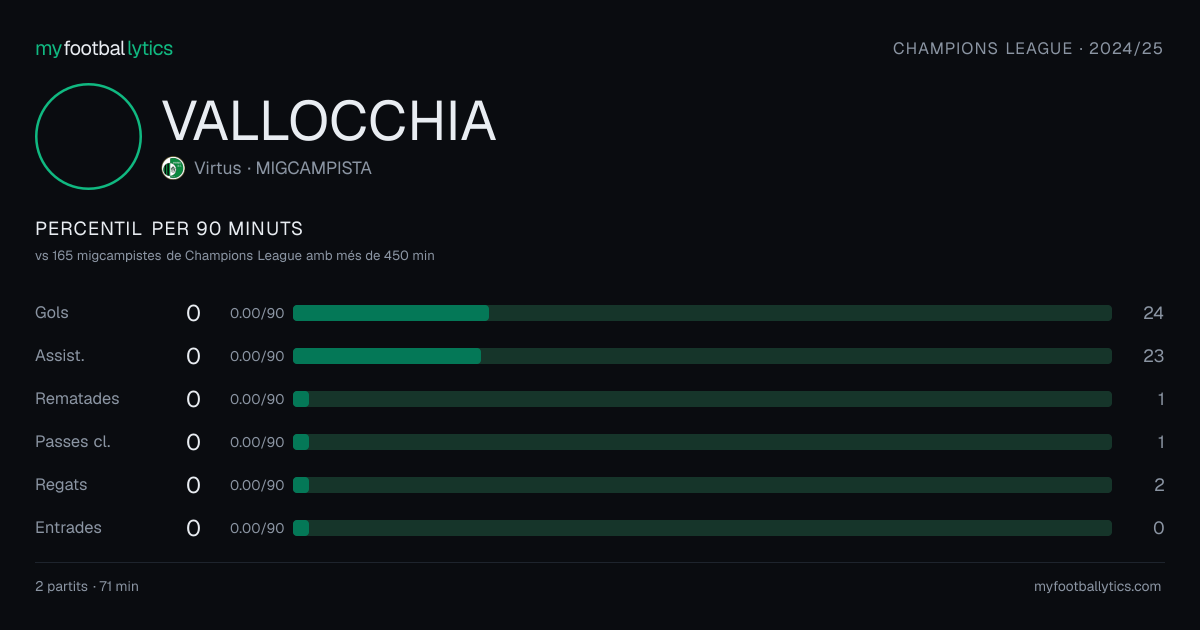Select the VALLOCCHIA player name heading

click(329, 121)
